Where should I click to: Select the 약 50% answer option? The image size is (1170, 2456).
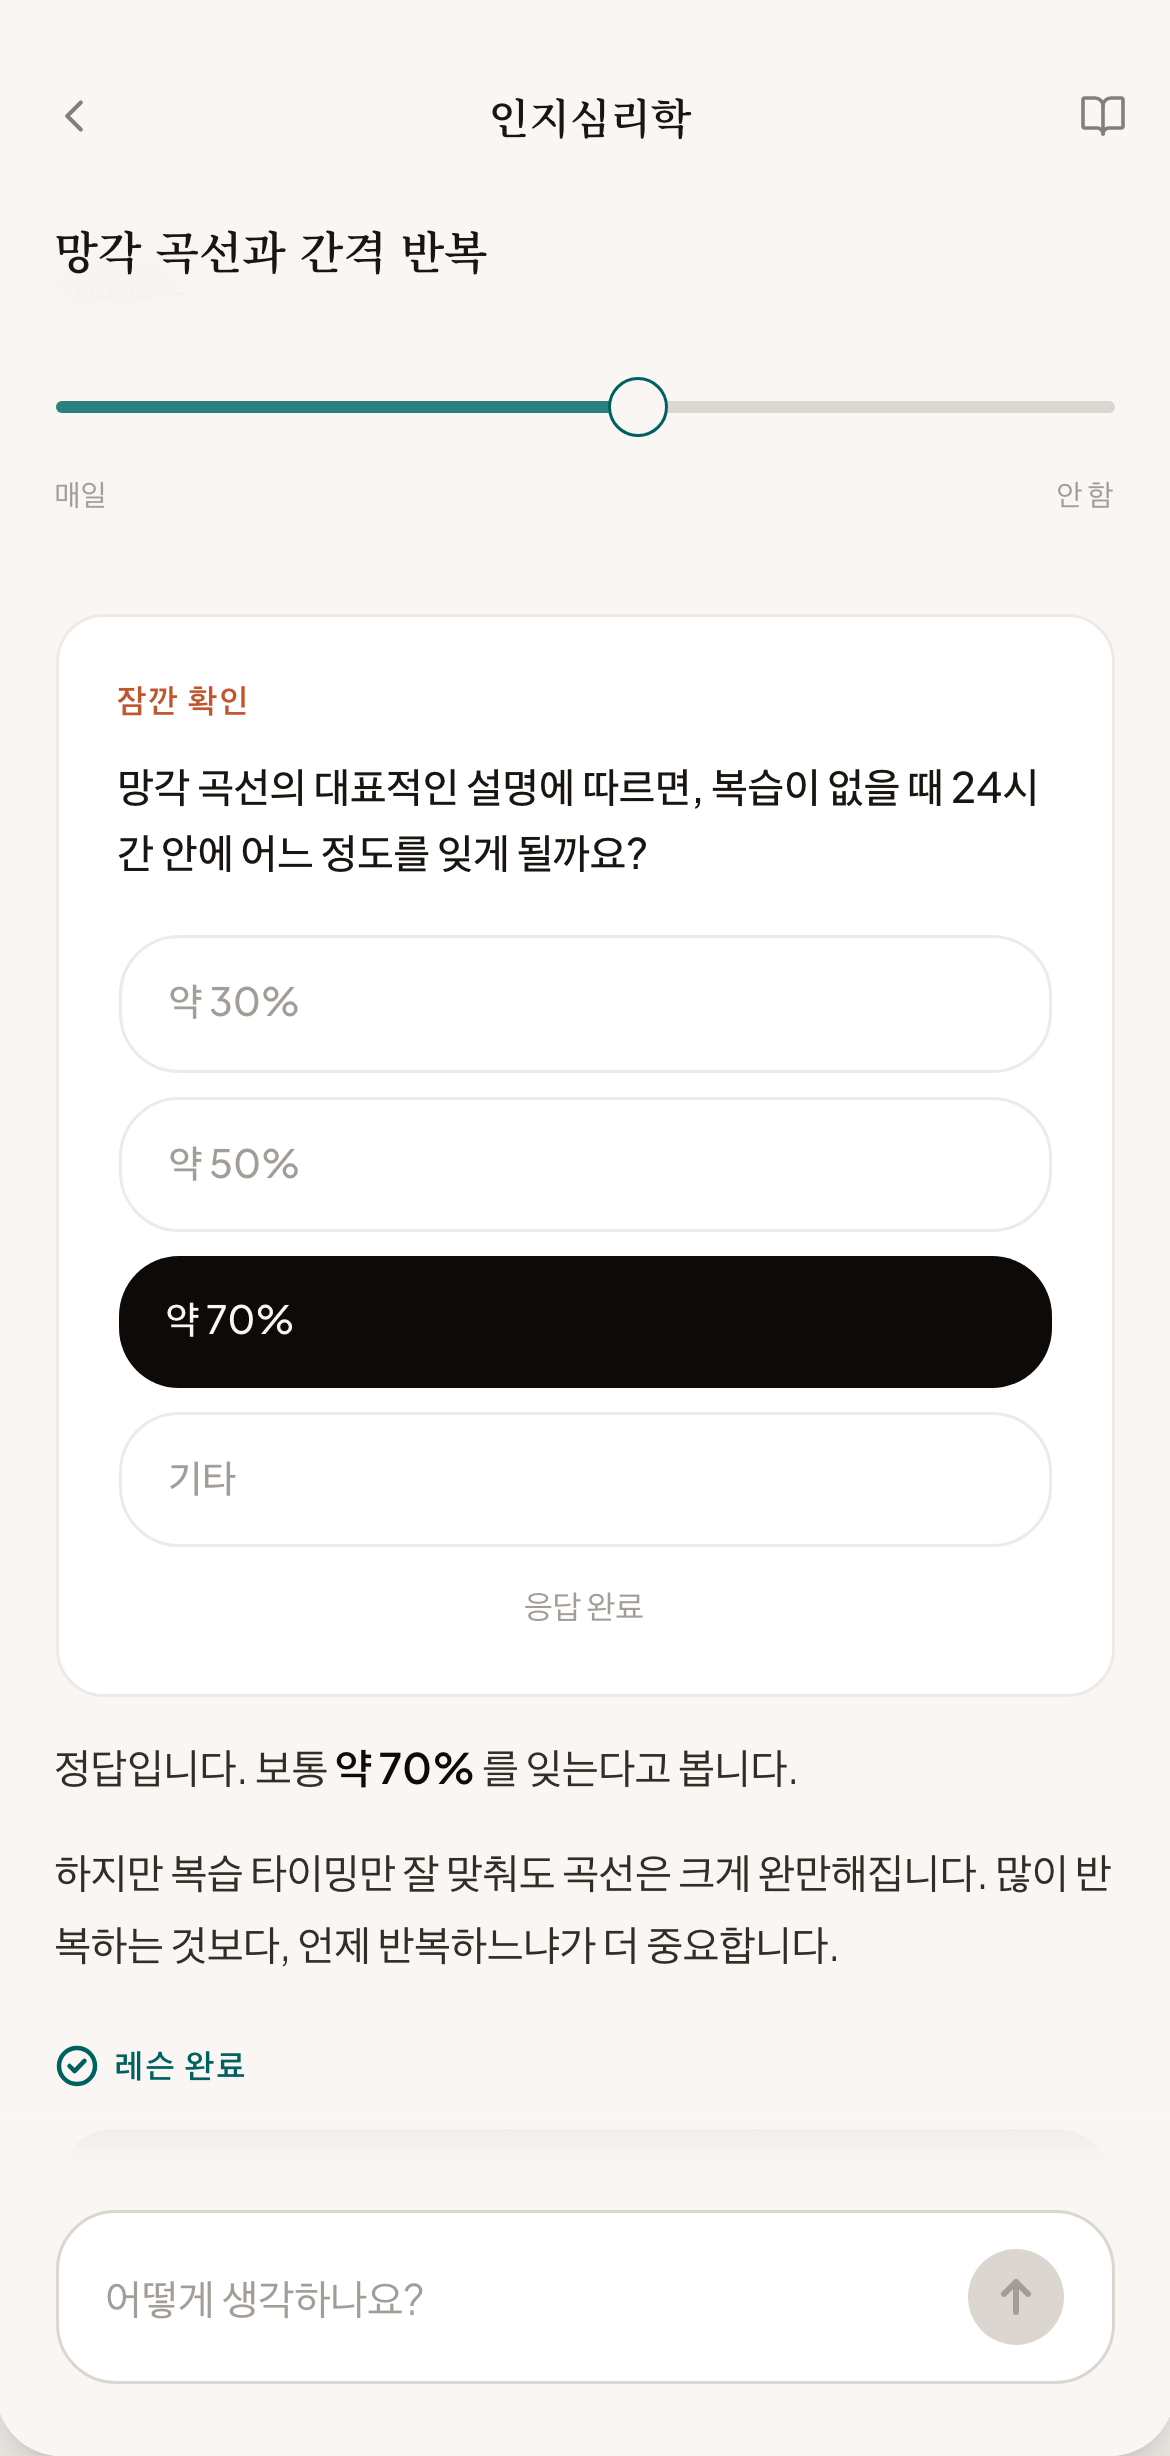coord(585,1164)
